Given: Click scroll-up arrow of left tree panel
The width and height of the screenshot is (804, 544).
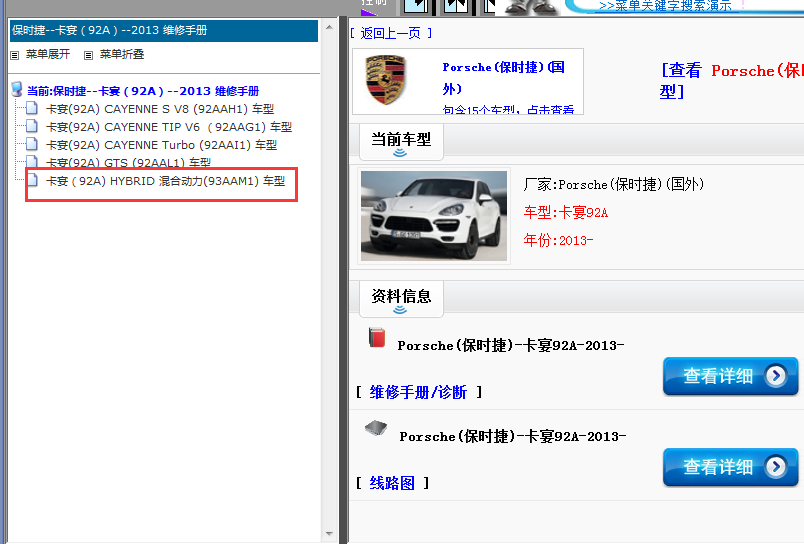Looking at the screenshot, I should point(329,27).
